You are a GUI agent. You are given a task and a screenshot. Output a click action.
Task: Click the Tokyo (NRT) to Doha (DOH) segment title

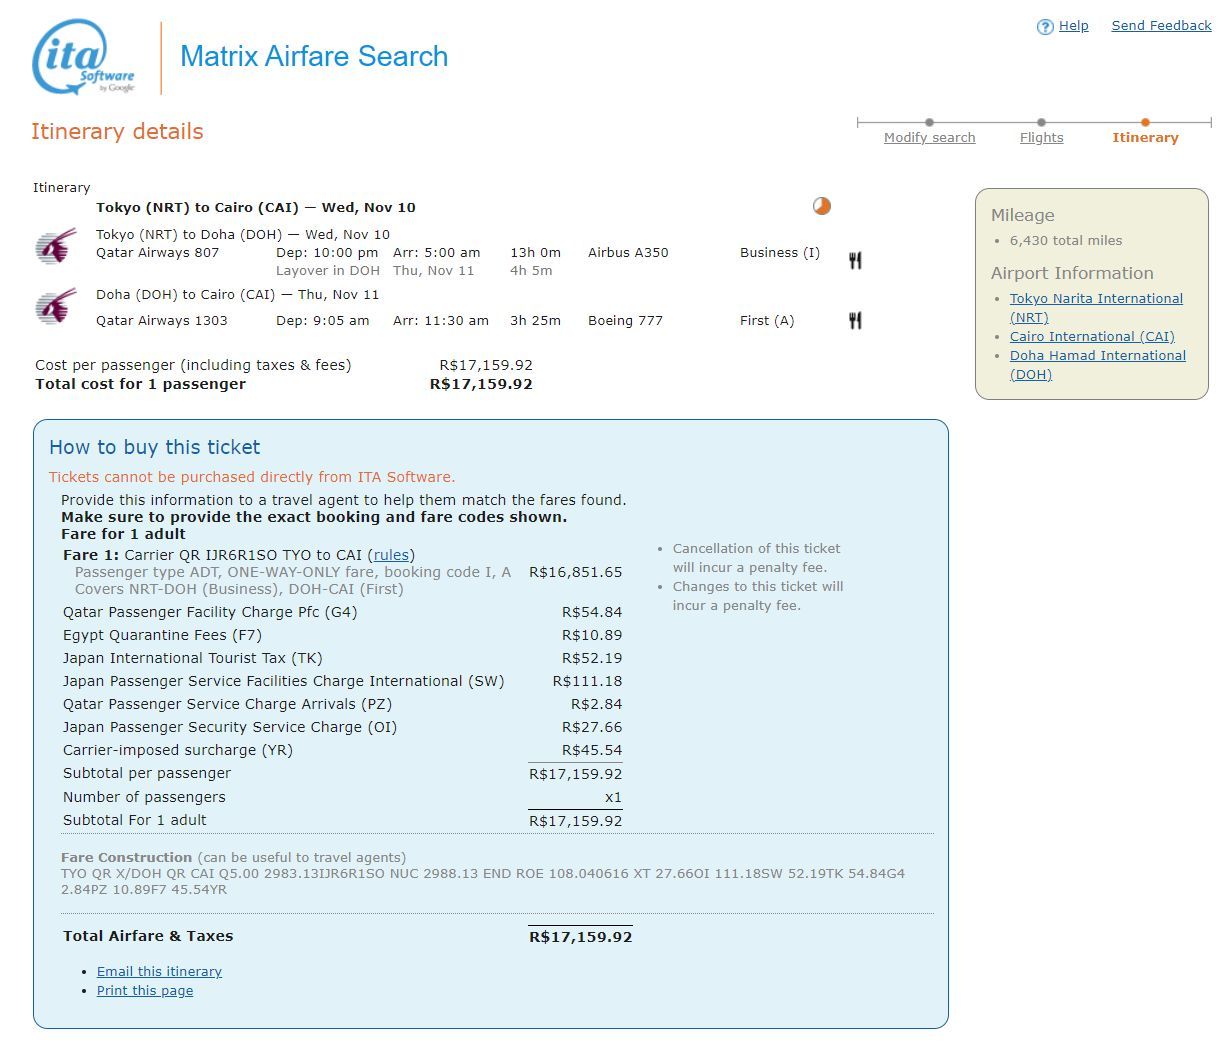point(243,235)
